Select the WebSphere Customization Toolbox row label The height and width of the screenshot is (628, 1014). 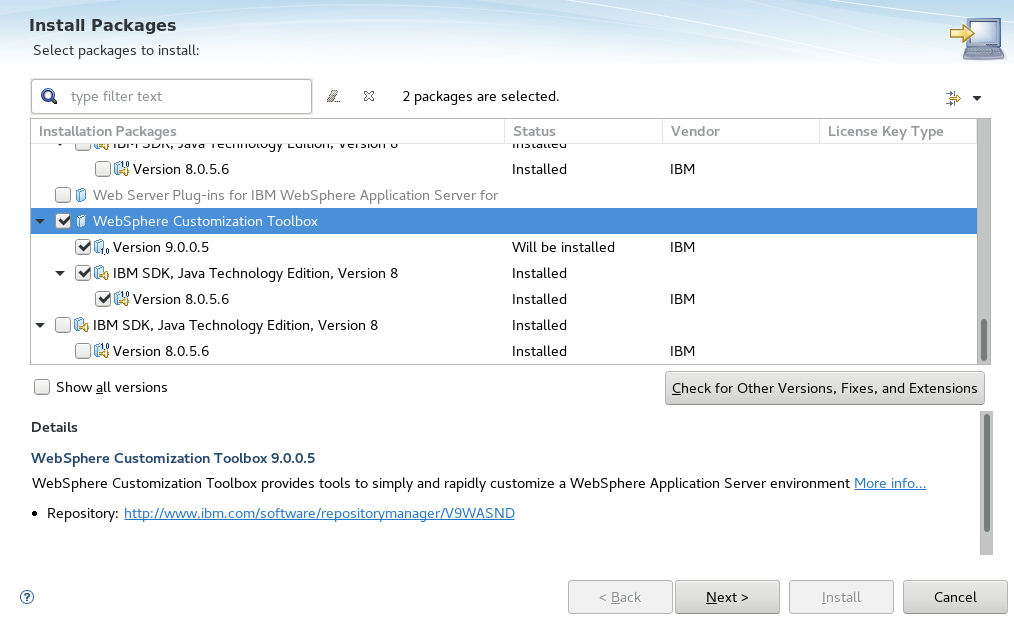click(x=205, y=221)
